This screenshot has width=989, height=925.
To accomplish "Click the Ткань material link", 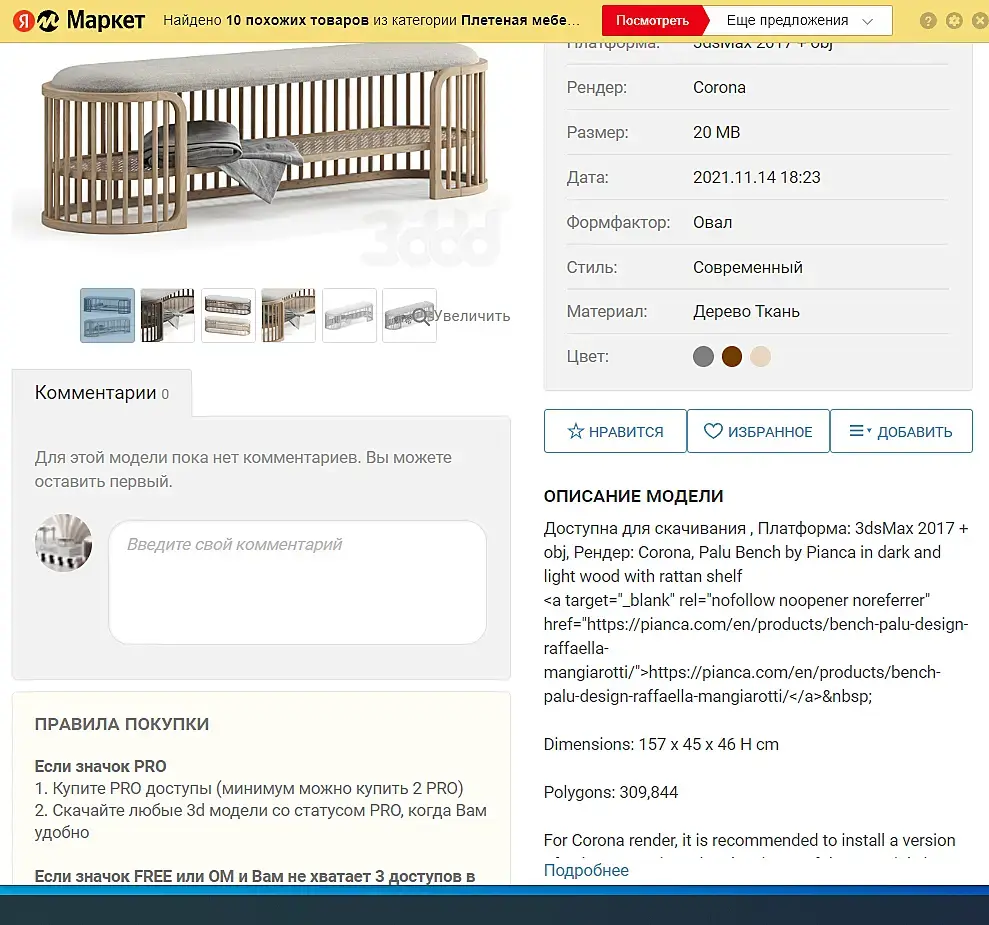I will coord(776,311).
